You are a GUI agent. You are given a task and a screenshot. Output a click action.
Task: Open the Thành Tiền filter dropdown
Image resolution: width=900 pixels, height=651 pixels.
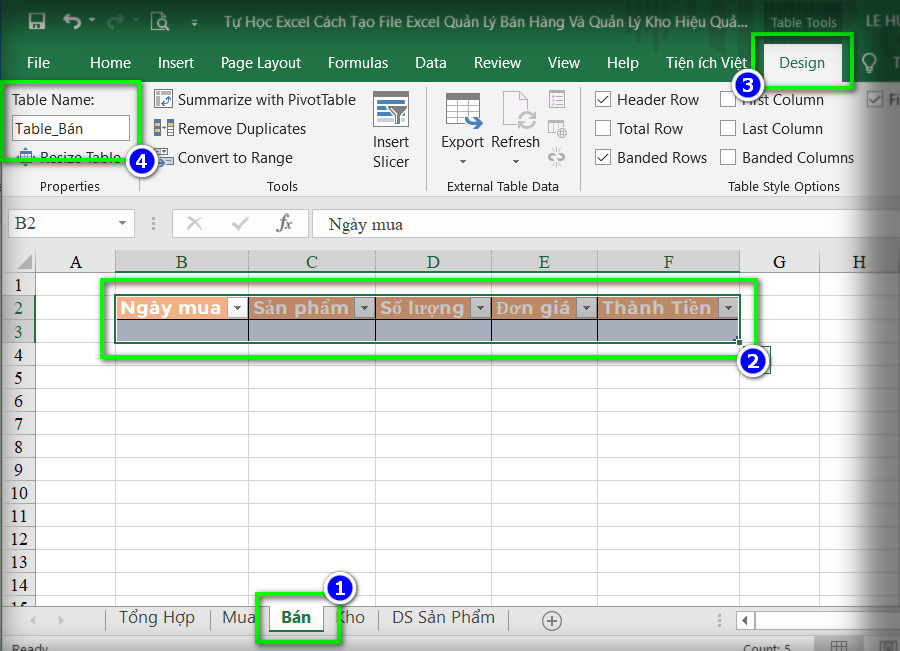[x=728, y=308]
